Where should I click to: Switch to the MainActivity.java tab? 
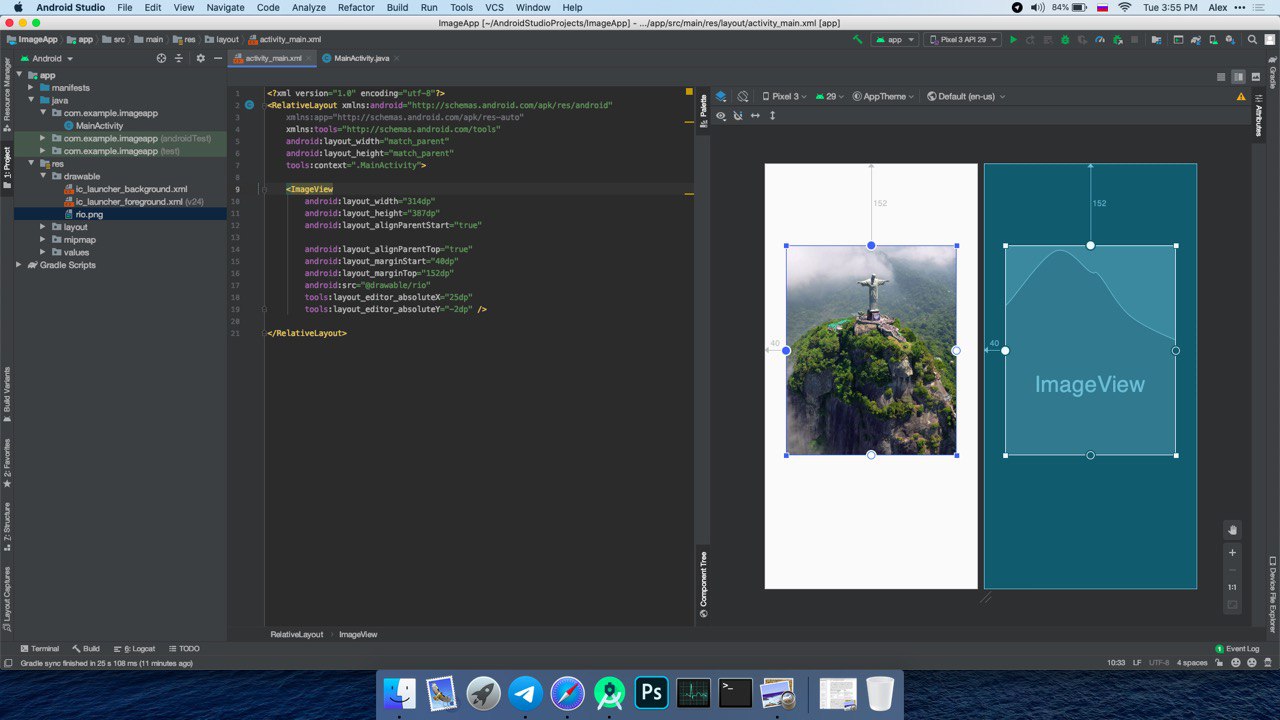pos(361,58)
